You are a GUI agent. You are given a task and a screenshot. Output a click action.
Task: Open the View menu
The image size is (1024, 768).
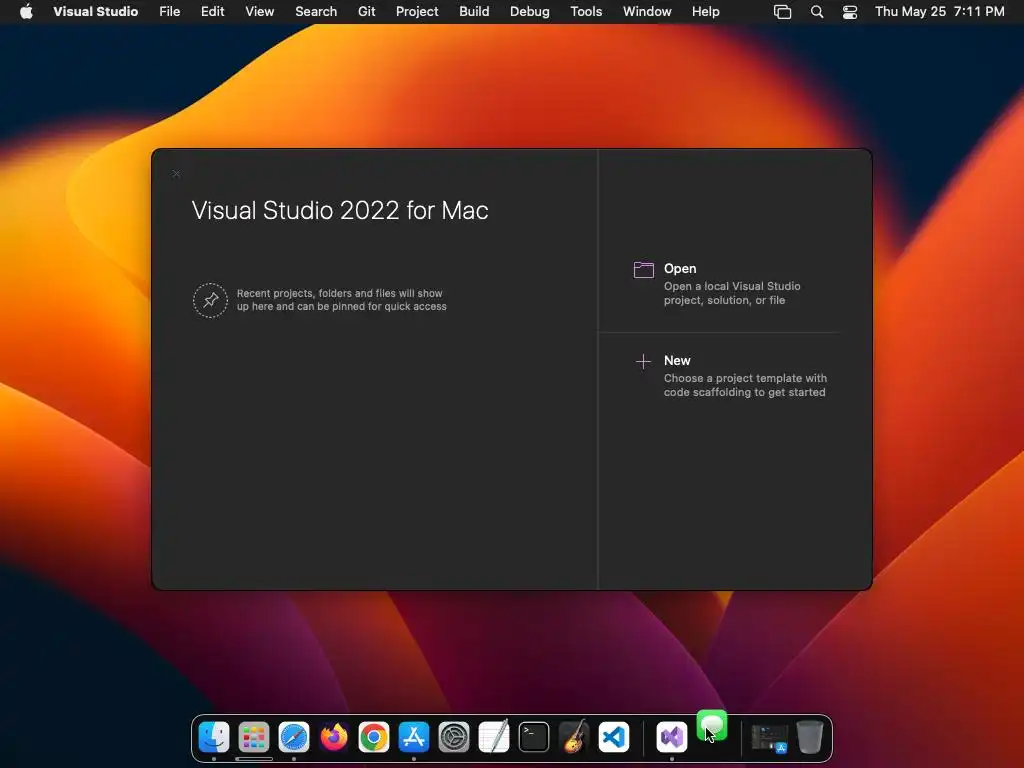259,11
